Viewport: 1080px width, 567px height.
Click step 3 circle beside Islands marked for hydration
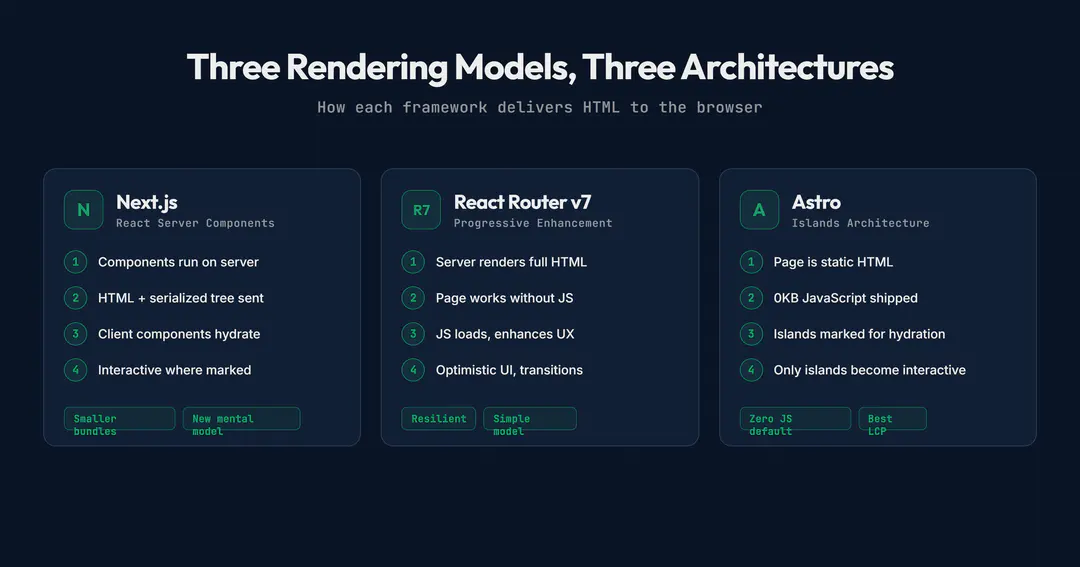pos(751,334)
